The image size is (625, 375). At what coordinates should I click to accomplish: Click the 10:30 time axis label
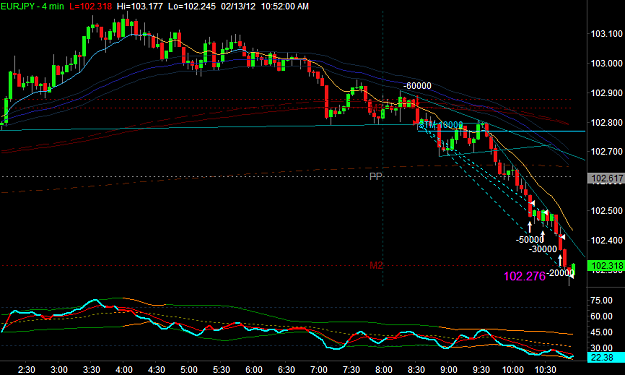(x=545, y=370)
